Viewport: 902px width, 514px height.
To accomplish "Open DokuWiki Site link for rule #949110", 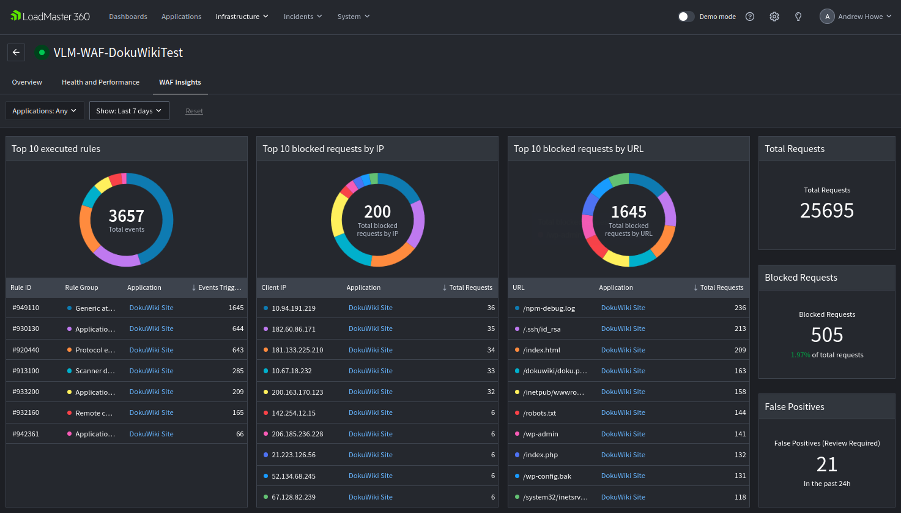I will click(x=151, y=308).
